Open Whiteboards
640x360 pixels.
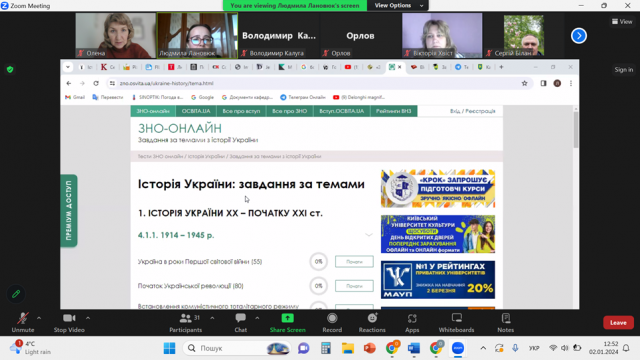click(456, 322)
